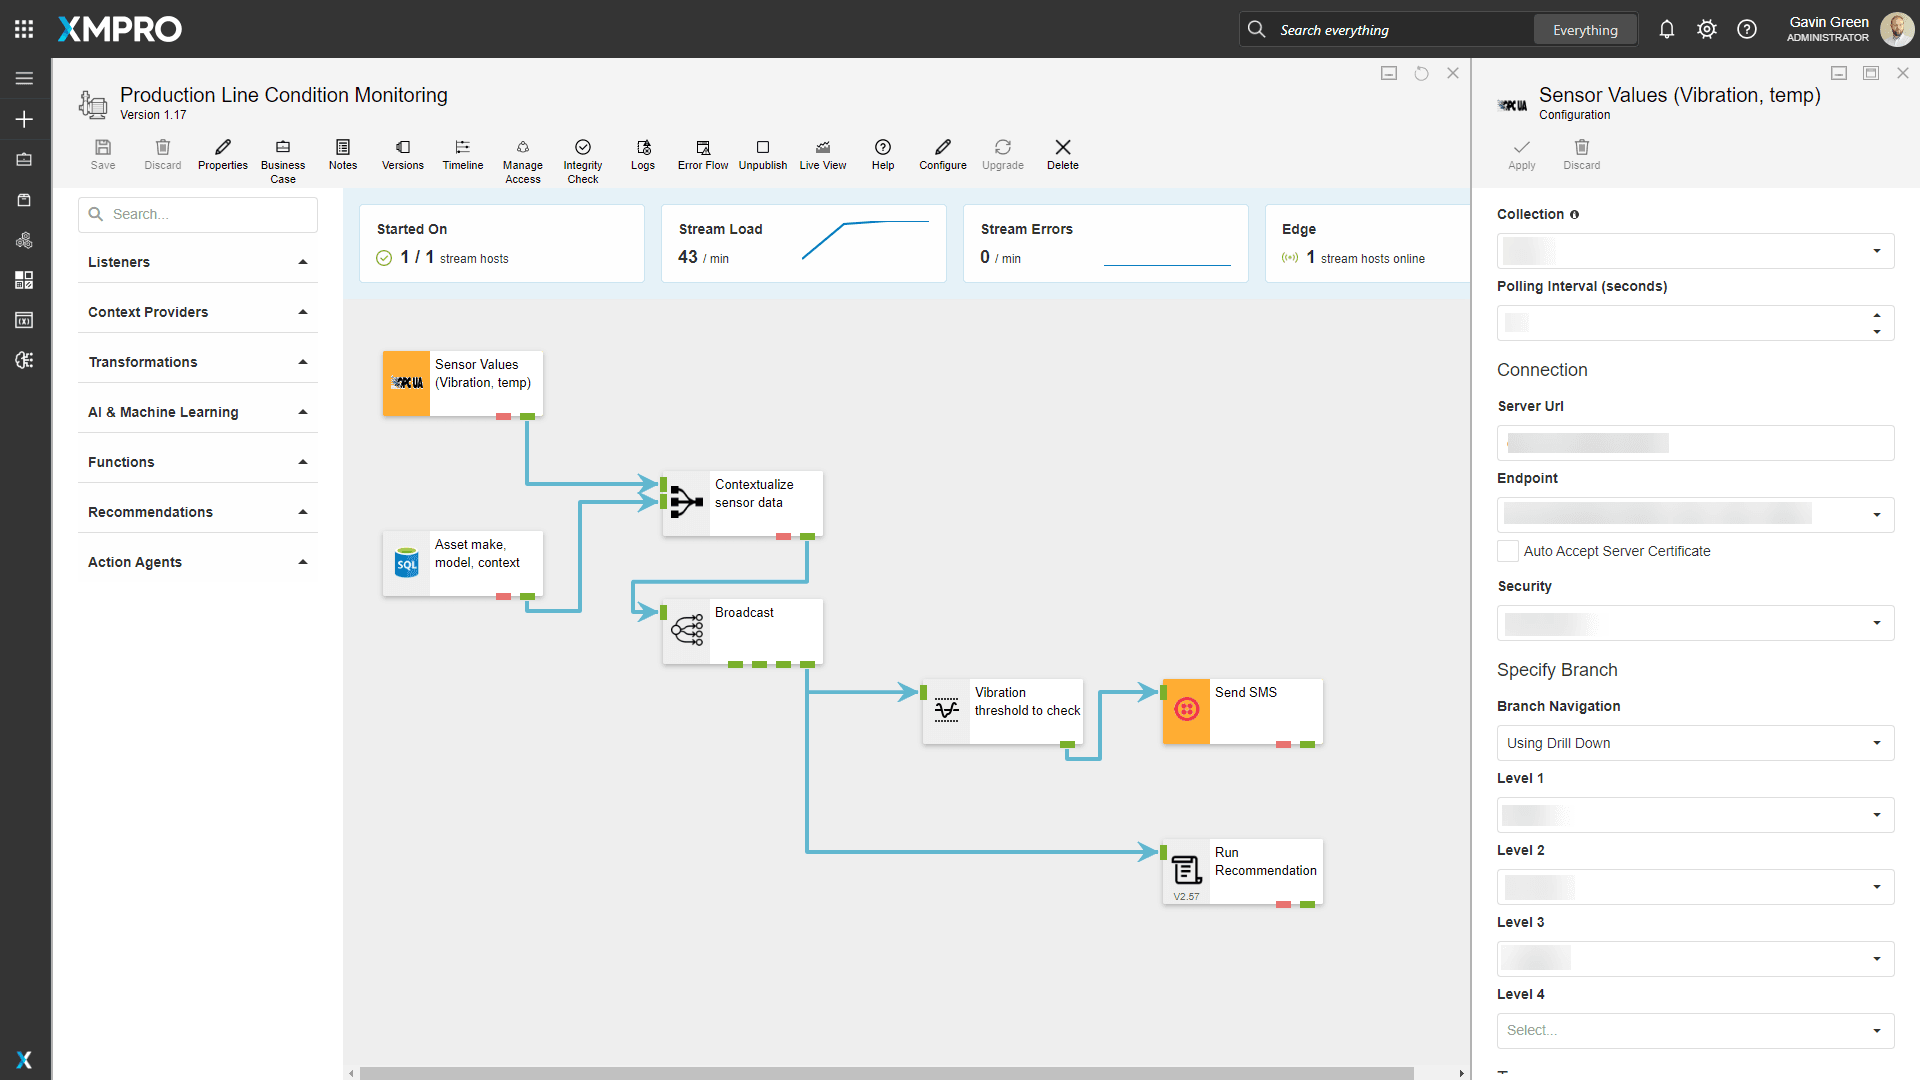Click the Everything search scope button
The height and width of the screenshot is (1080, 1920).
pos(1584,30)
